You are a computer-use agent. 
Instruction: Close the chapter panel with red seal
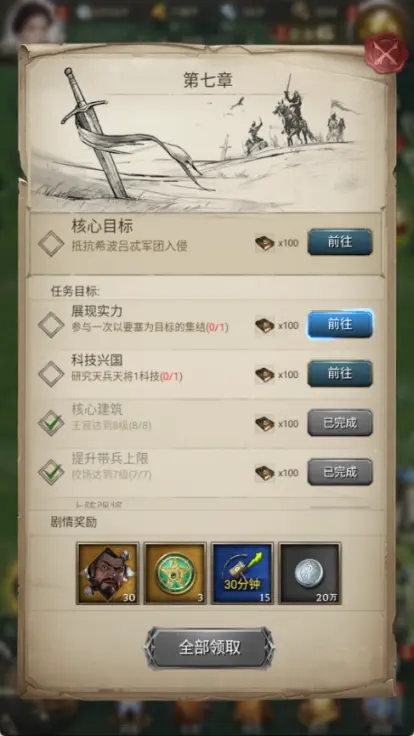tap(386, 53)
